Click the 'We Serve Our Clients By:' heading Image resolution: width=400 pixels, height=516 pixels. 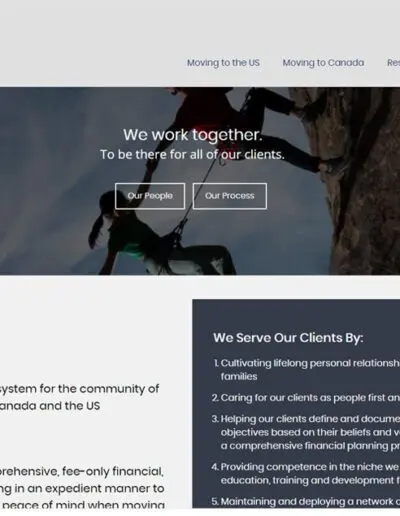tap(288, 338)
